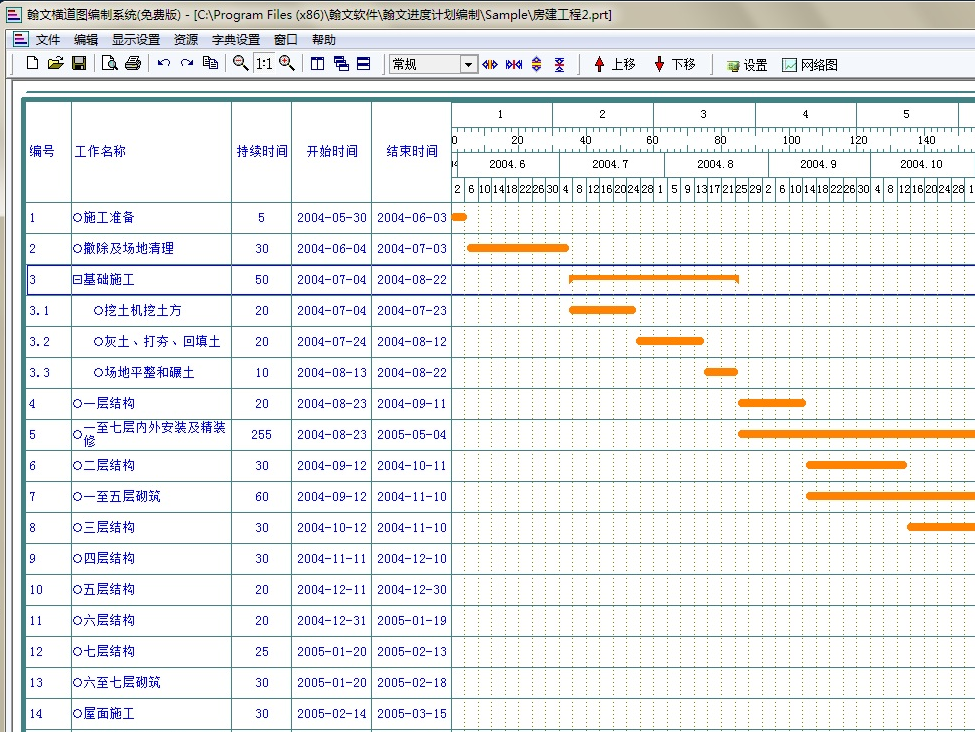
Task: Undo the last action
Action: coord(163,64)
